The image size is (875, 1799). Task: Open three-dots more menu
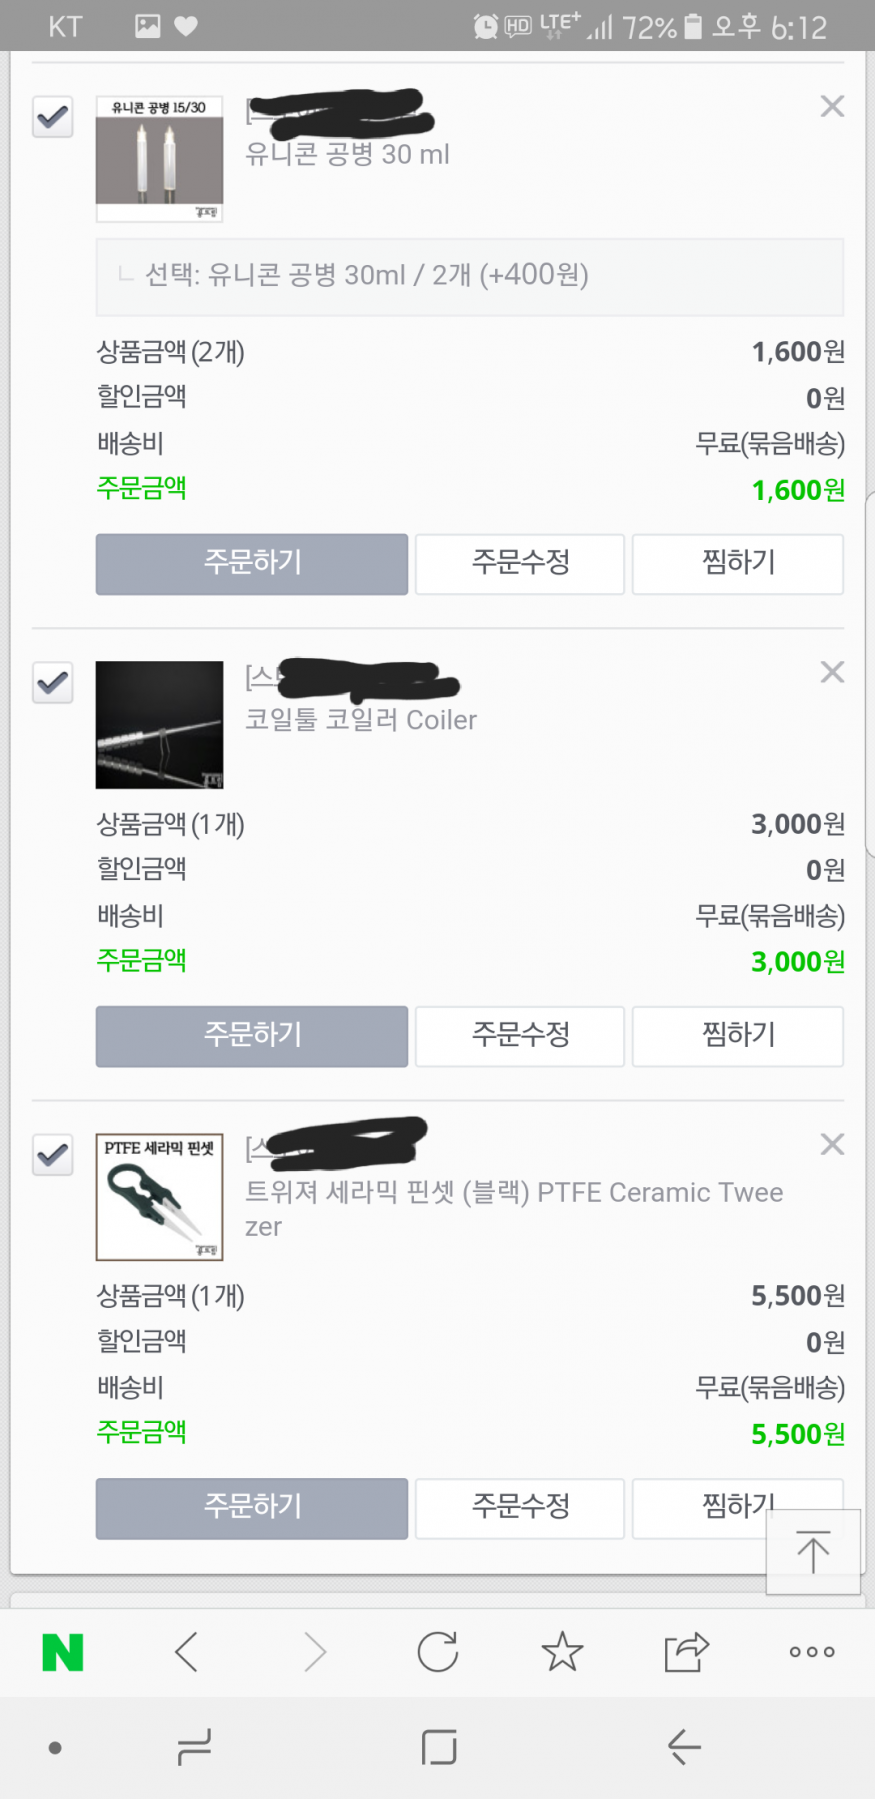[812, 1652]
